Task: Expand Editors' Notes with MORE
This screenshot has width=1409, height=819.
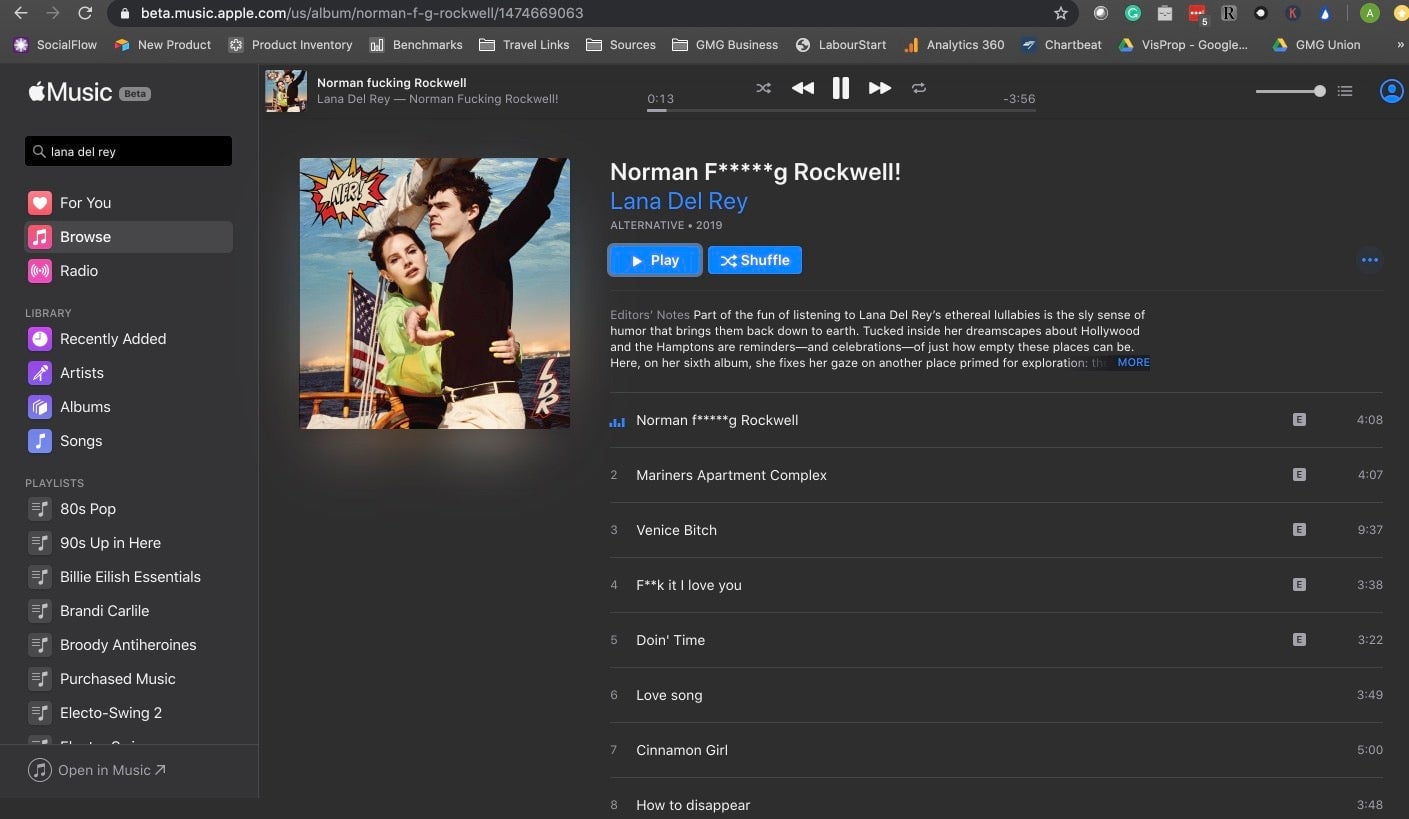Action: tap(1133, 363)
